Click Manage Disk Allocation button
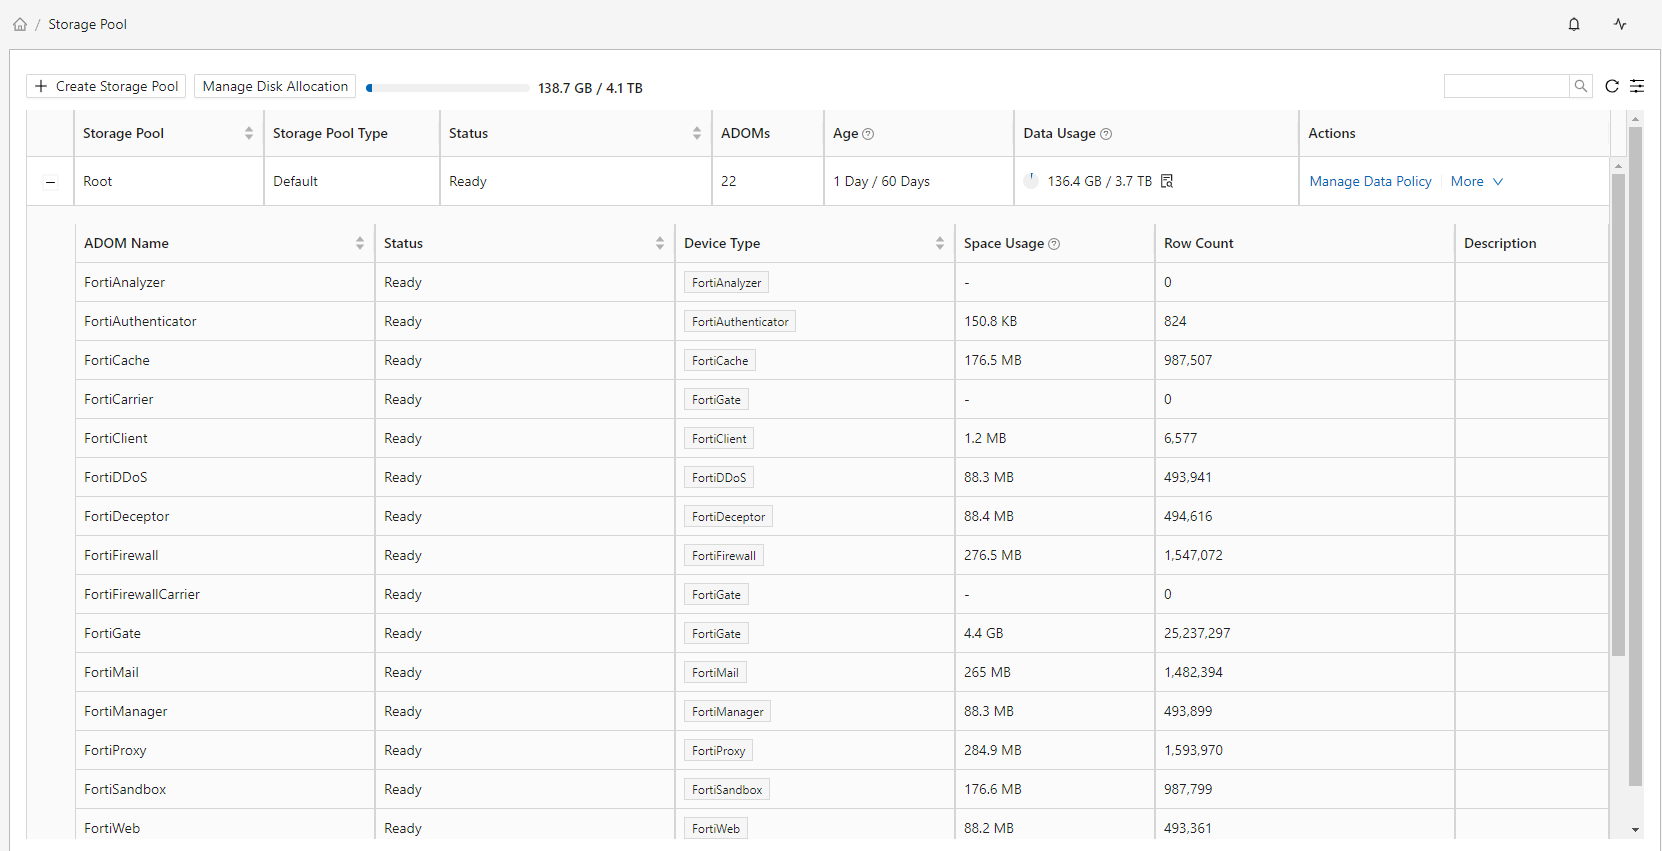The image size is (1662, 851). (275, 86)
